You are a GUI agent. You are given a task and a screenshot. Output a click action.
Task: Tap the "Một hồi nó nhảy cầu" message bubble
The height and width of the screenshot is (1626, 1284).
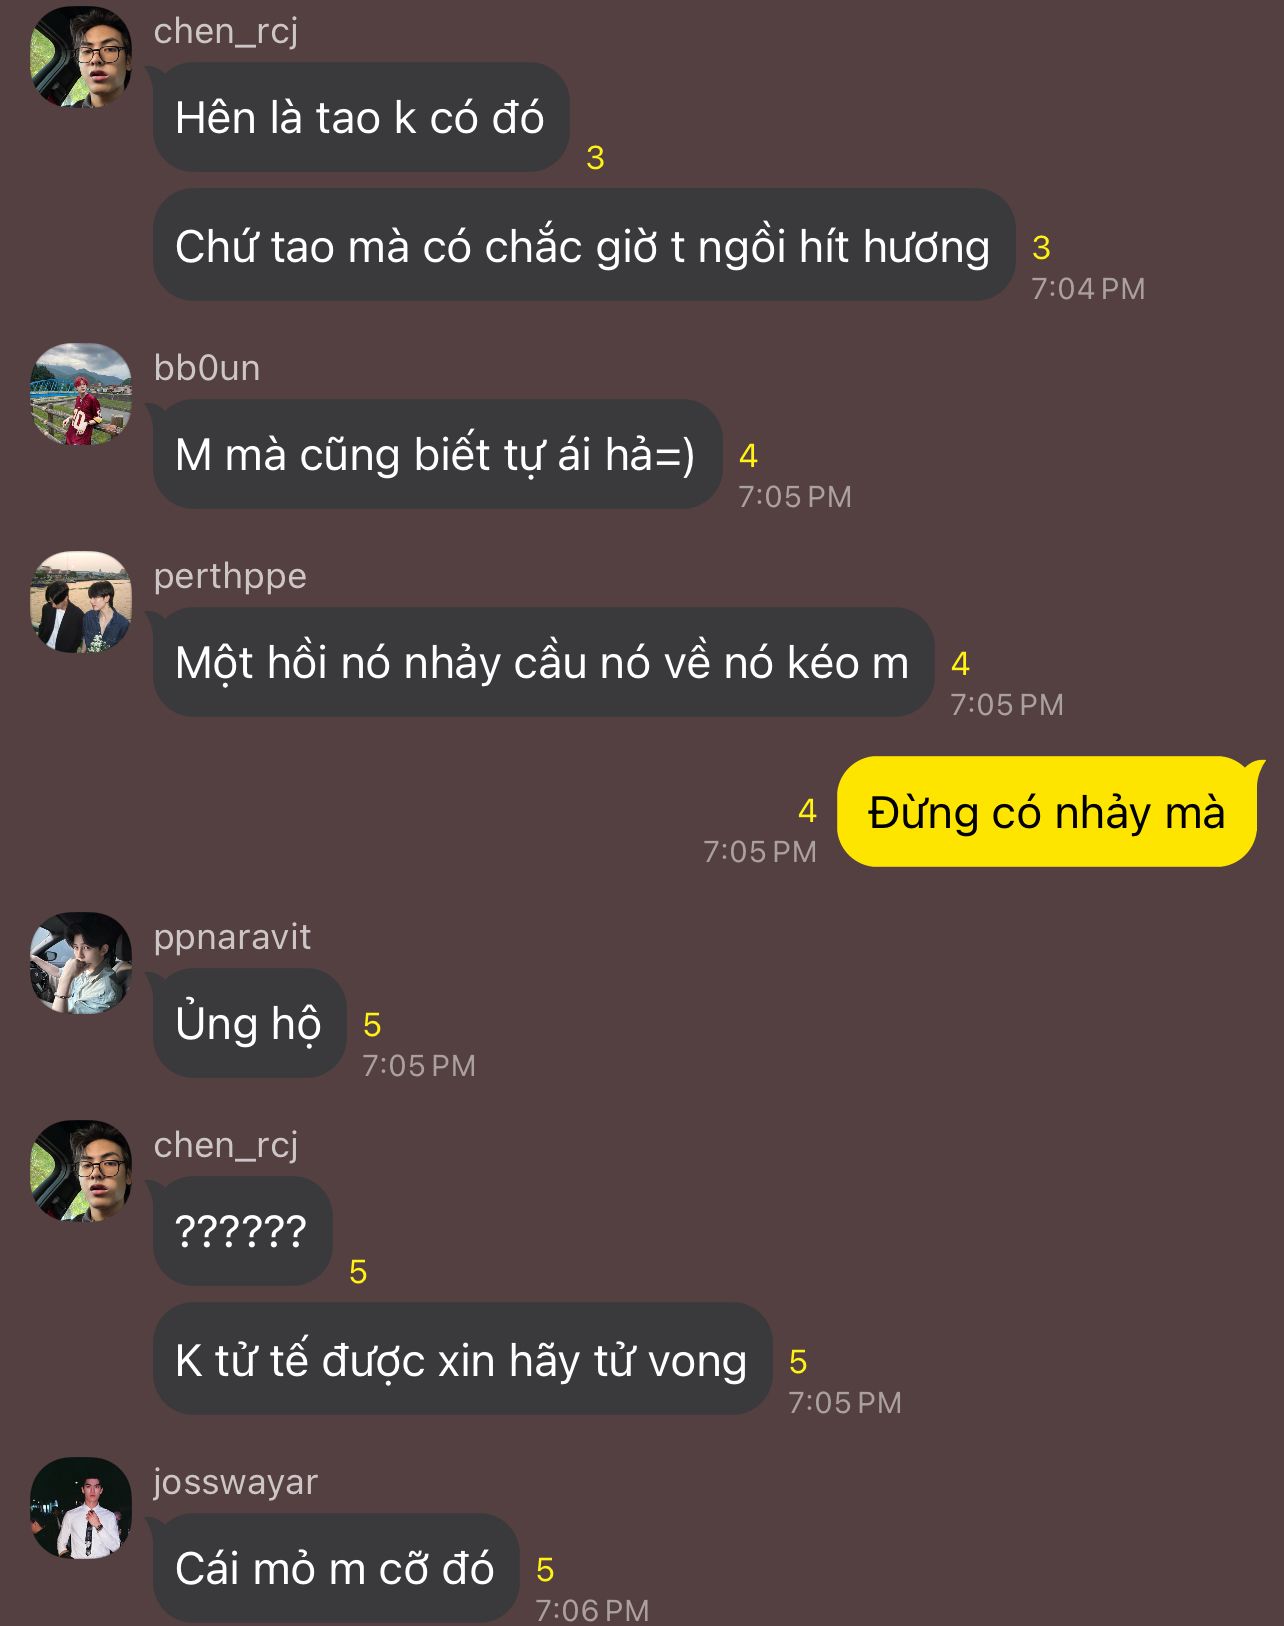click(x=543, y=662)
